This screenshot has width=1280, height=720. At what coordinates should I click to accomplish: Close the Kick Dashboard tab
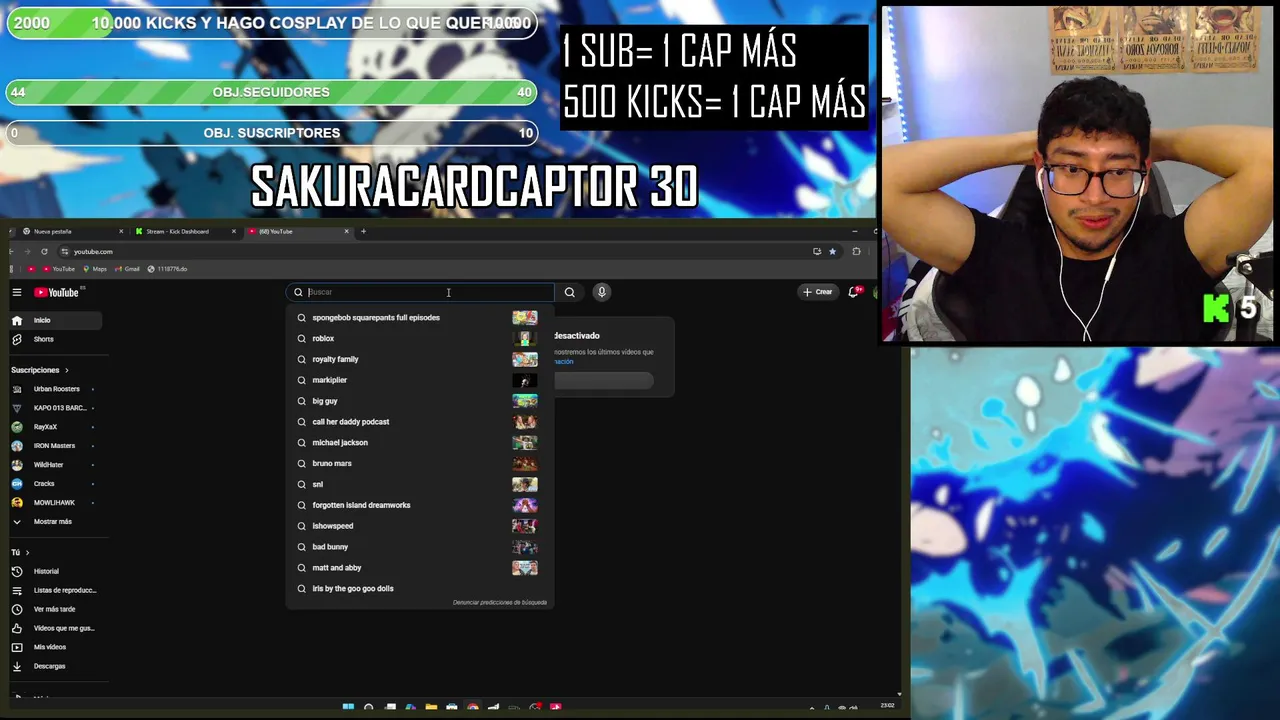click(x=234, y=231)
